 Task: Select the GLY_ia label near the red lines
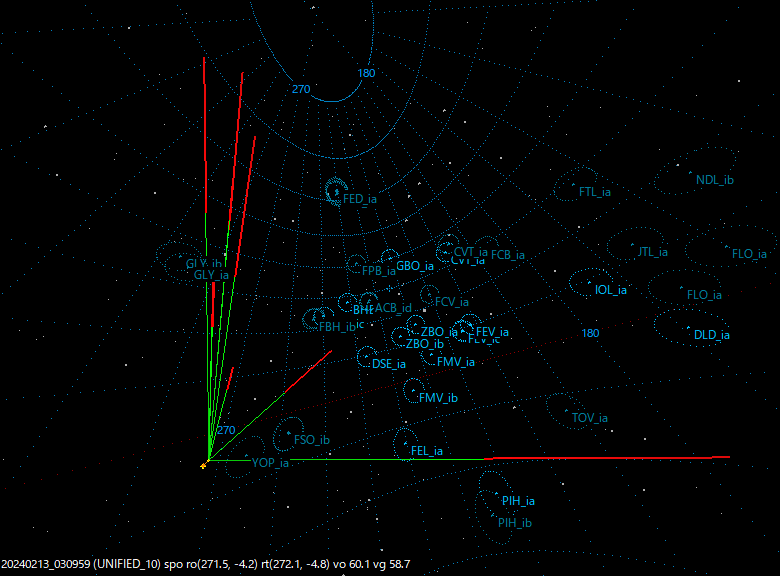[211, 275]
